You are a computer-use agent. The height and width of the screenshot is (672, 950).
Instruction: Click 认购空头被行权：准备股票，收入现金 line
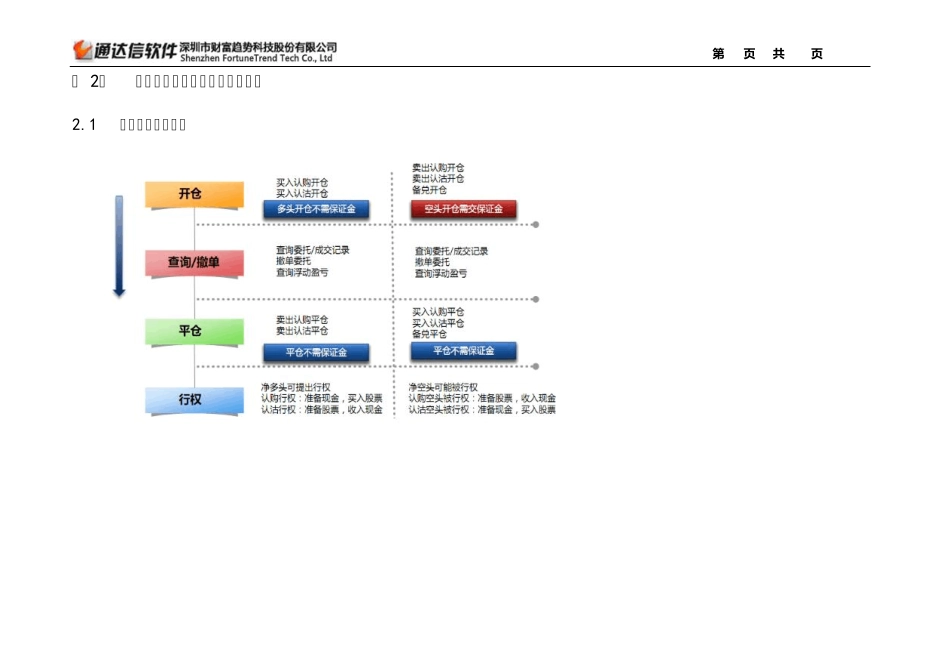482,398
